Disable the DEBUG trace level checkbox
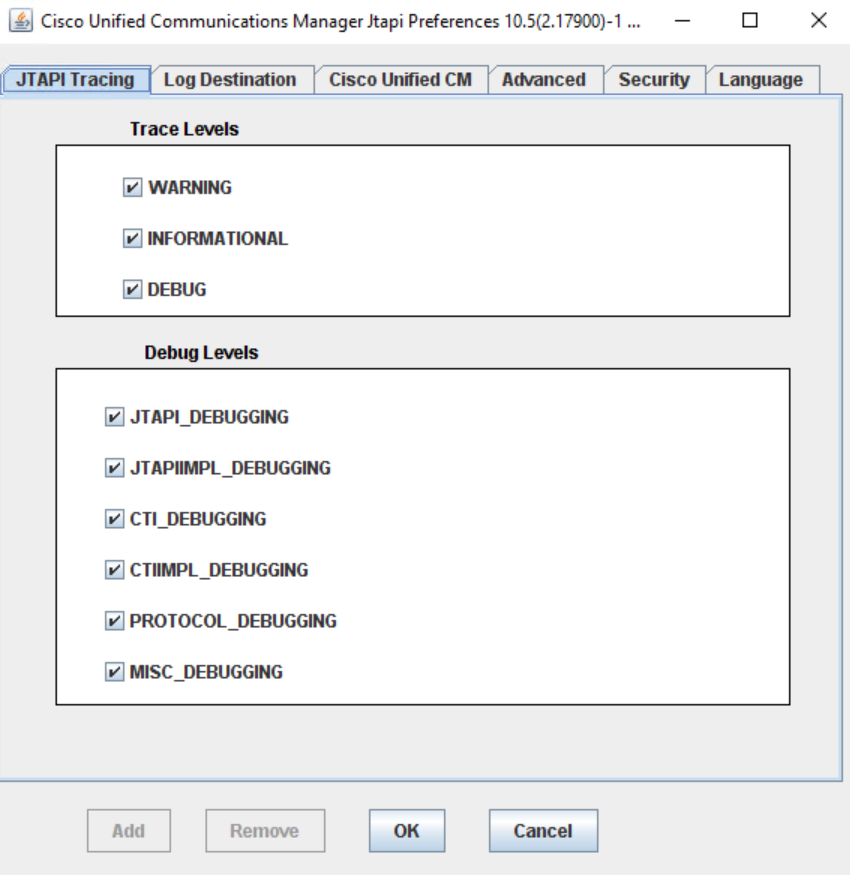Screen dimensions: 850x875 tap(132, 290)
